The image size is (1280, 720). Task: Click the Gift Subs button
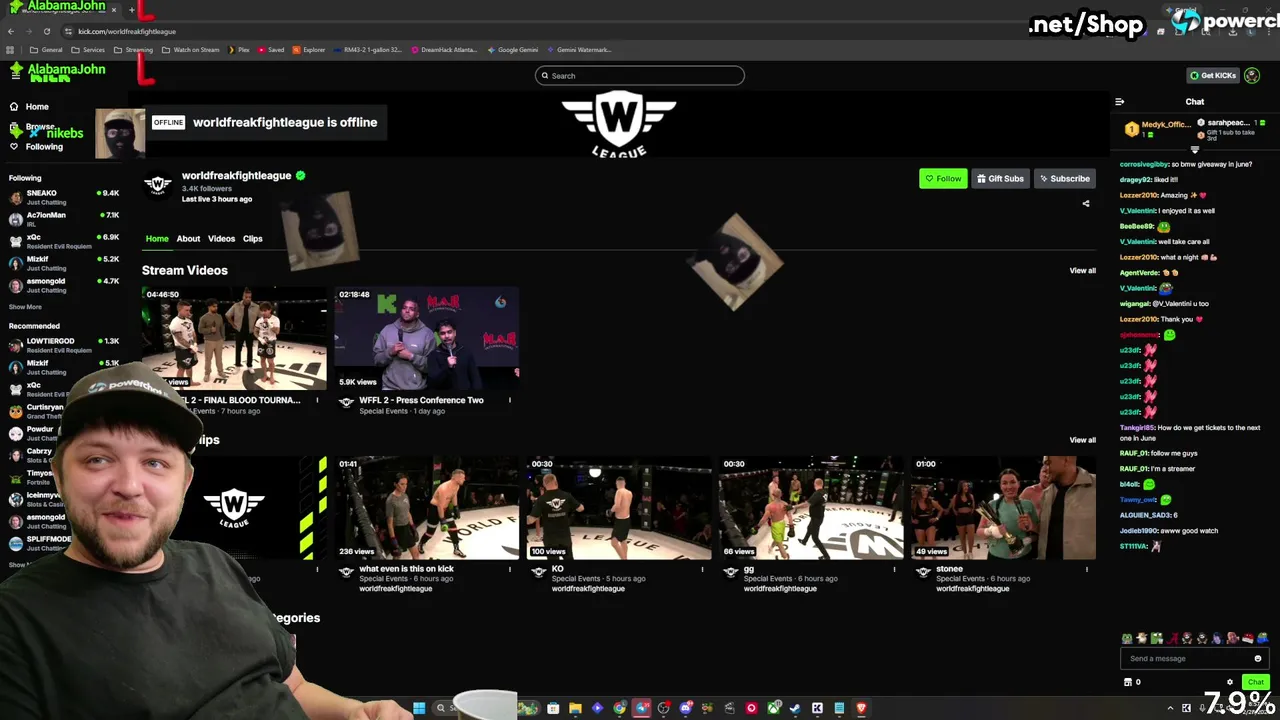coord(1000,179)
